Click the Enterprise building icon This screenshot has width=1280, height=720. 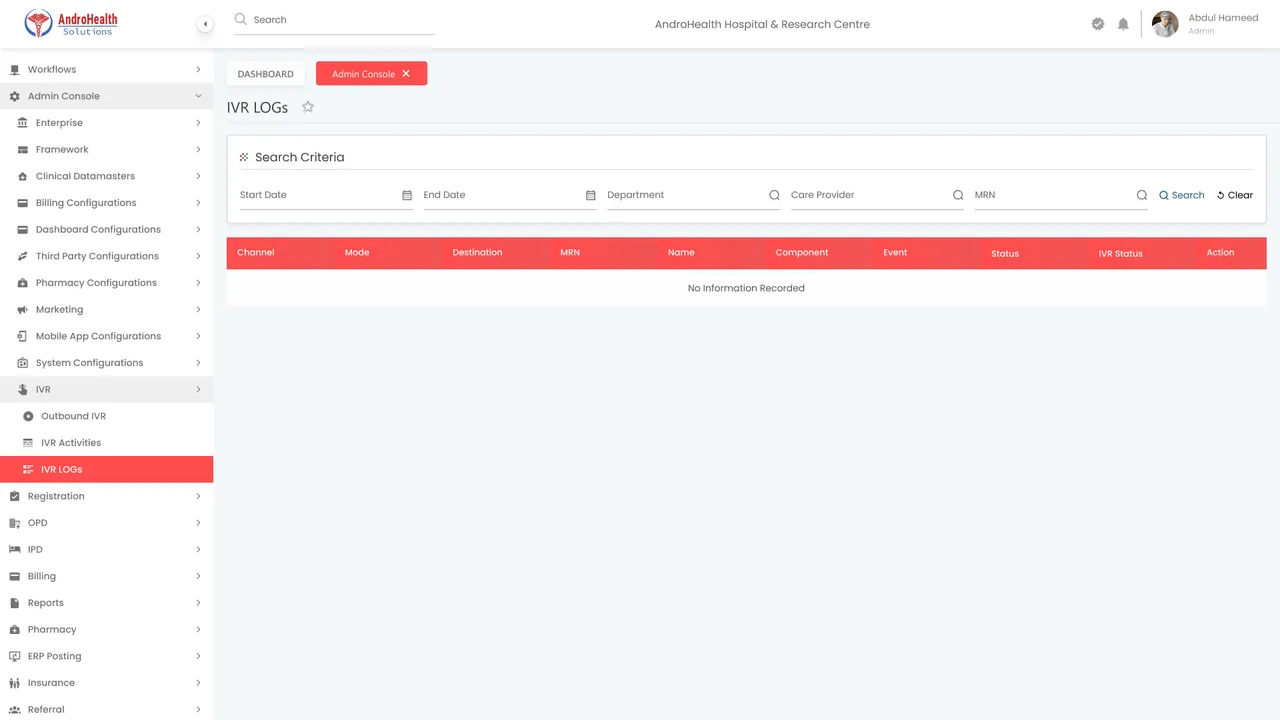tap(23, 123)
